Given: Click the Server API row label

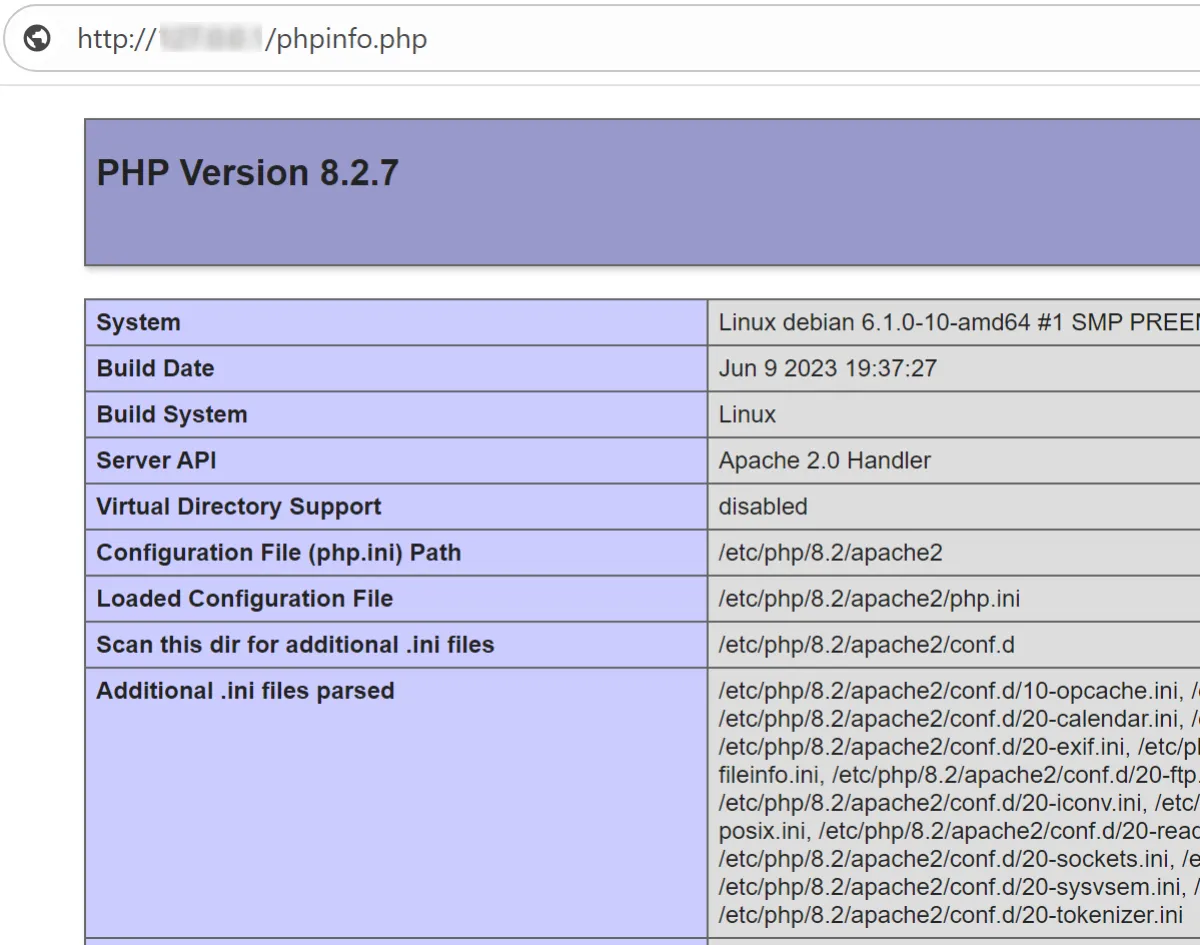Looking at the screenshot, I should [156, 461].
